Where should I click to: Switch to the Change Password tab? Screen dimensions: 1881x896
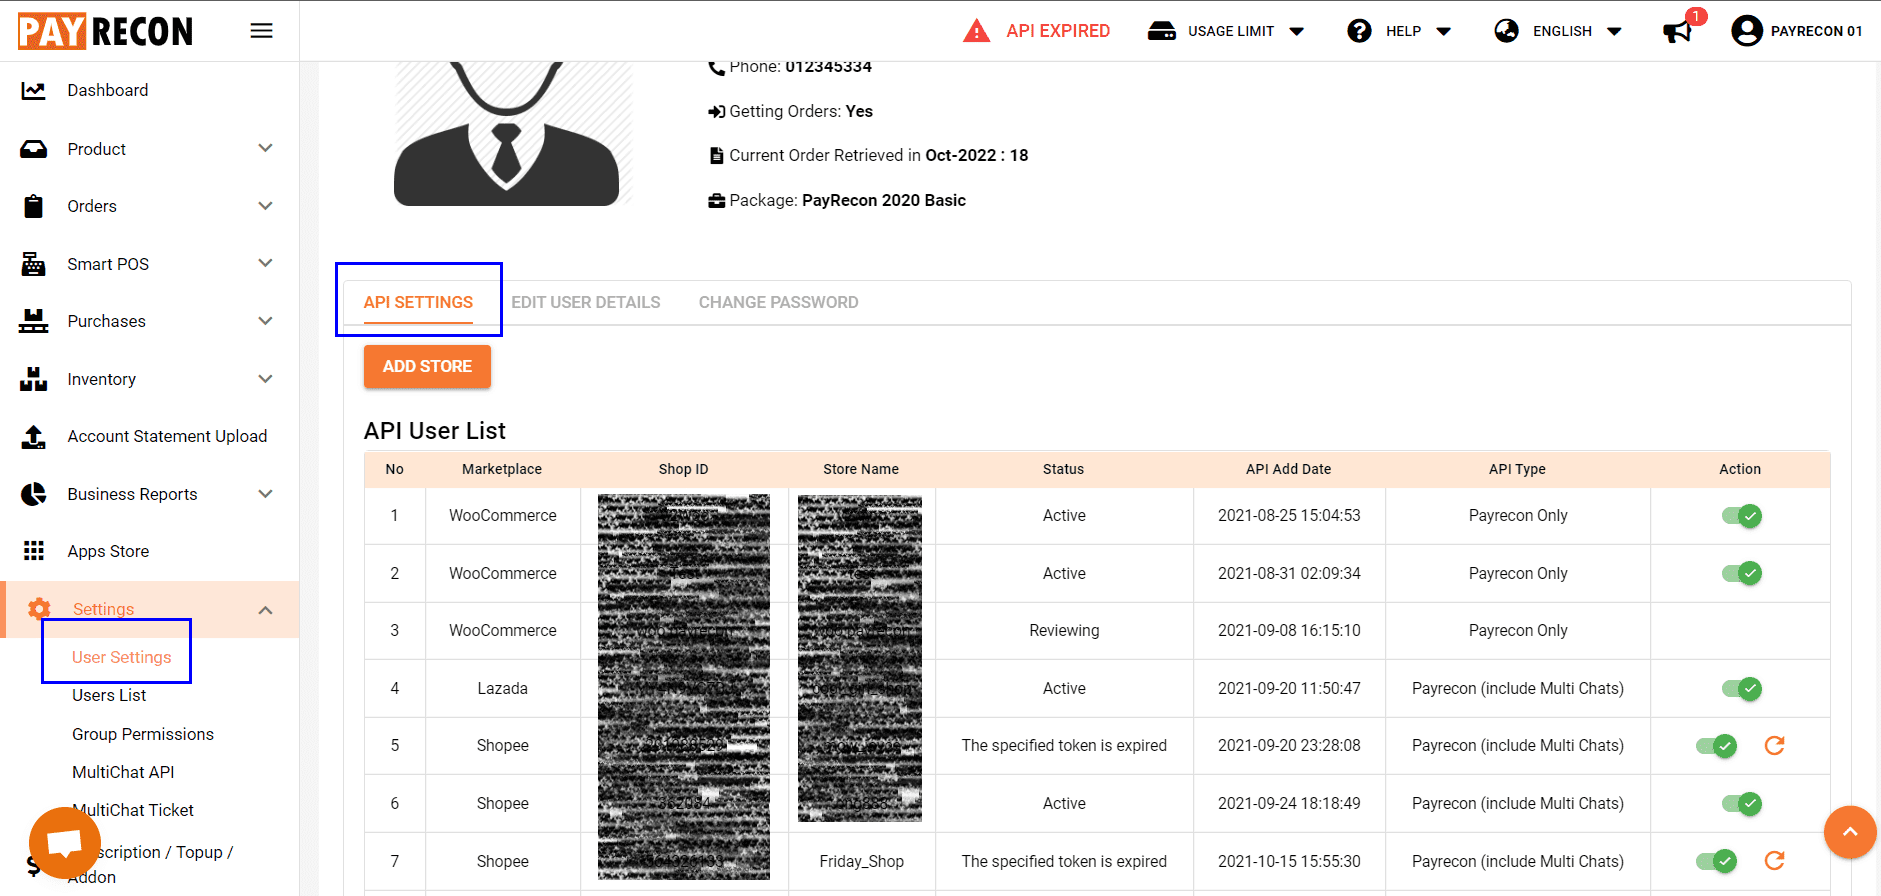point(778,302)
